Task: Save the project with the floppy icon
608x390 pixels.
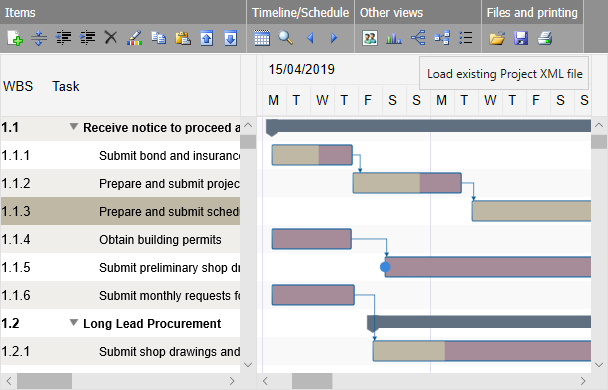Action: click(521, 38)
